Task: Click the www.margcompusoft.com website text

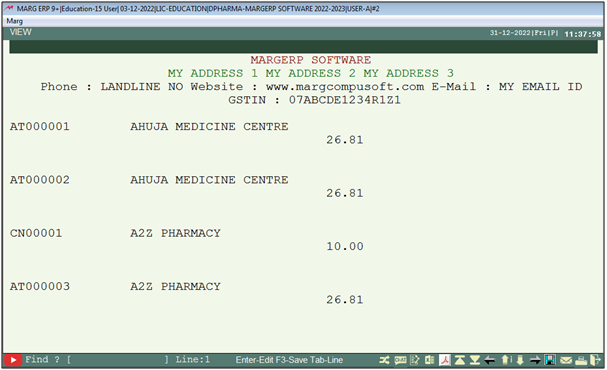Action: (345, 87)
